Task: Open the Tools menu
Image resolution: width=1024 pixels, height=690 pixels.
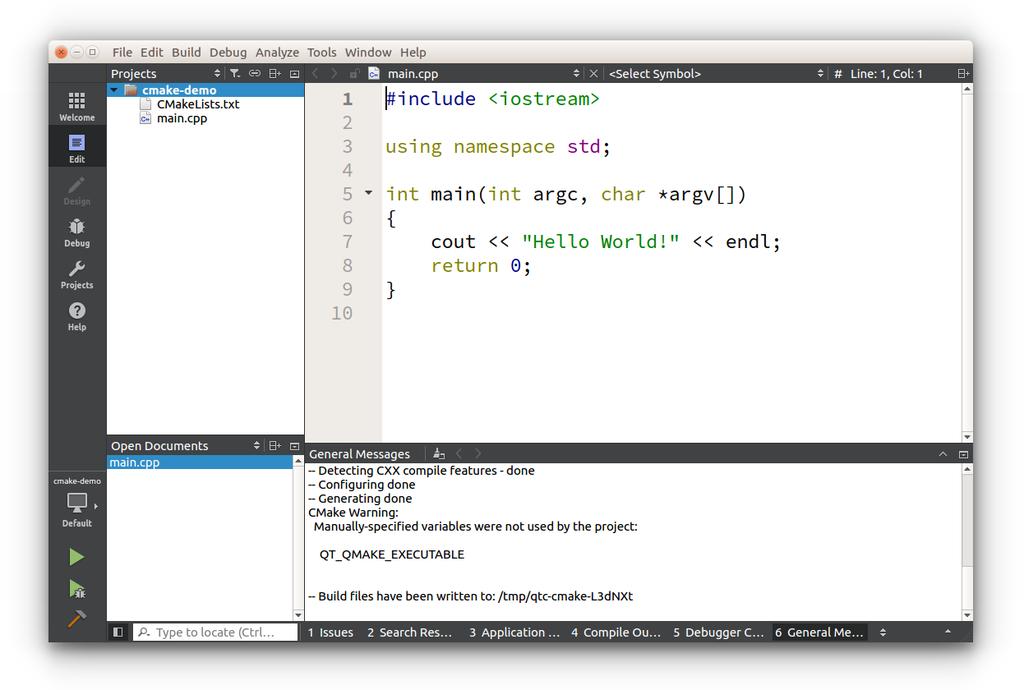Action: pos(322,52)
